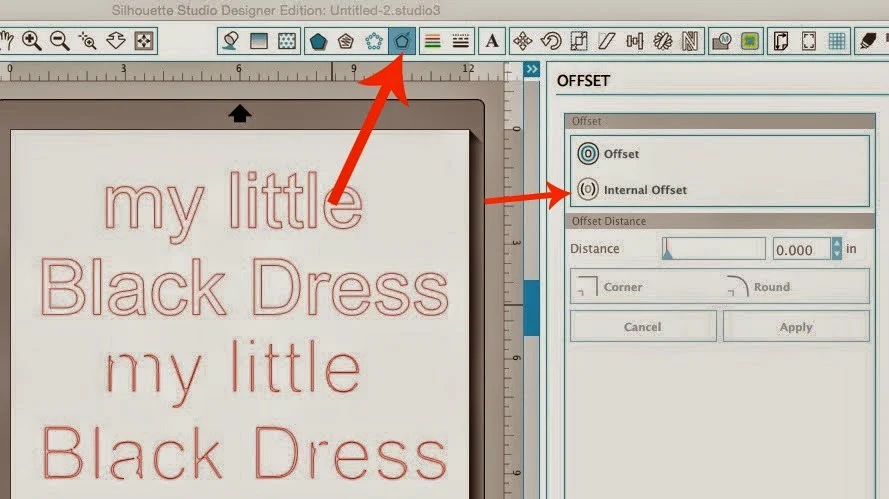Open the dotted pentagon Rhinestone icon
Image resolution: width=889 pixels, height=499 pixels.
(374, 41)
